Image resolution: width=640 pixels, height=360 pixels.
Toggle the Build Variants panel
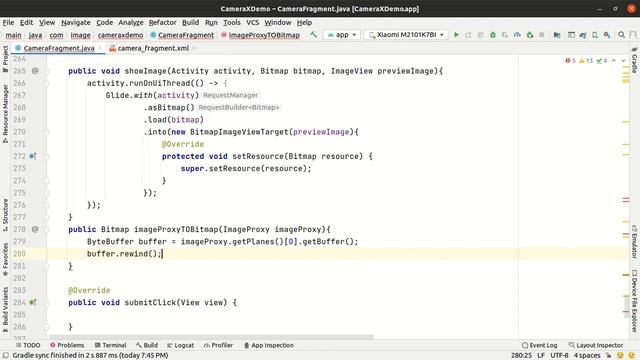5,309
